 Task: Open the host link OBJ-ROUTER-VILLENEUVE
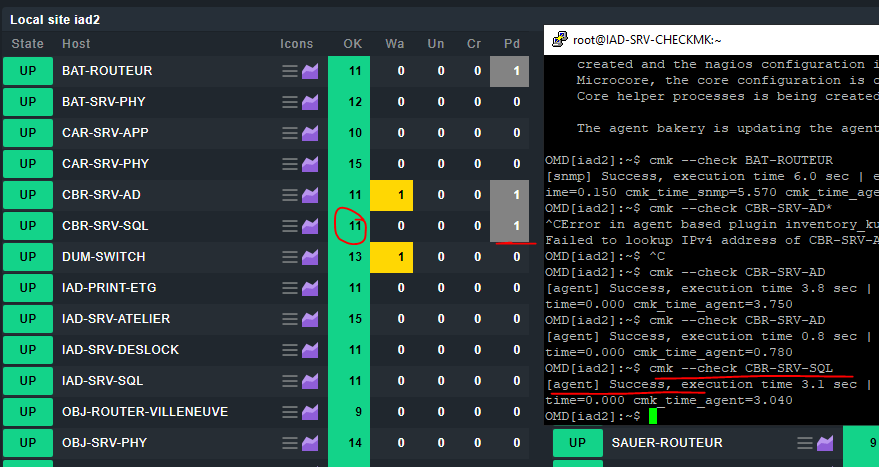[144, 412]
